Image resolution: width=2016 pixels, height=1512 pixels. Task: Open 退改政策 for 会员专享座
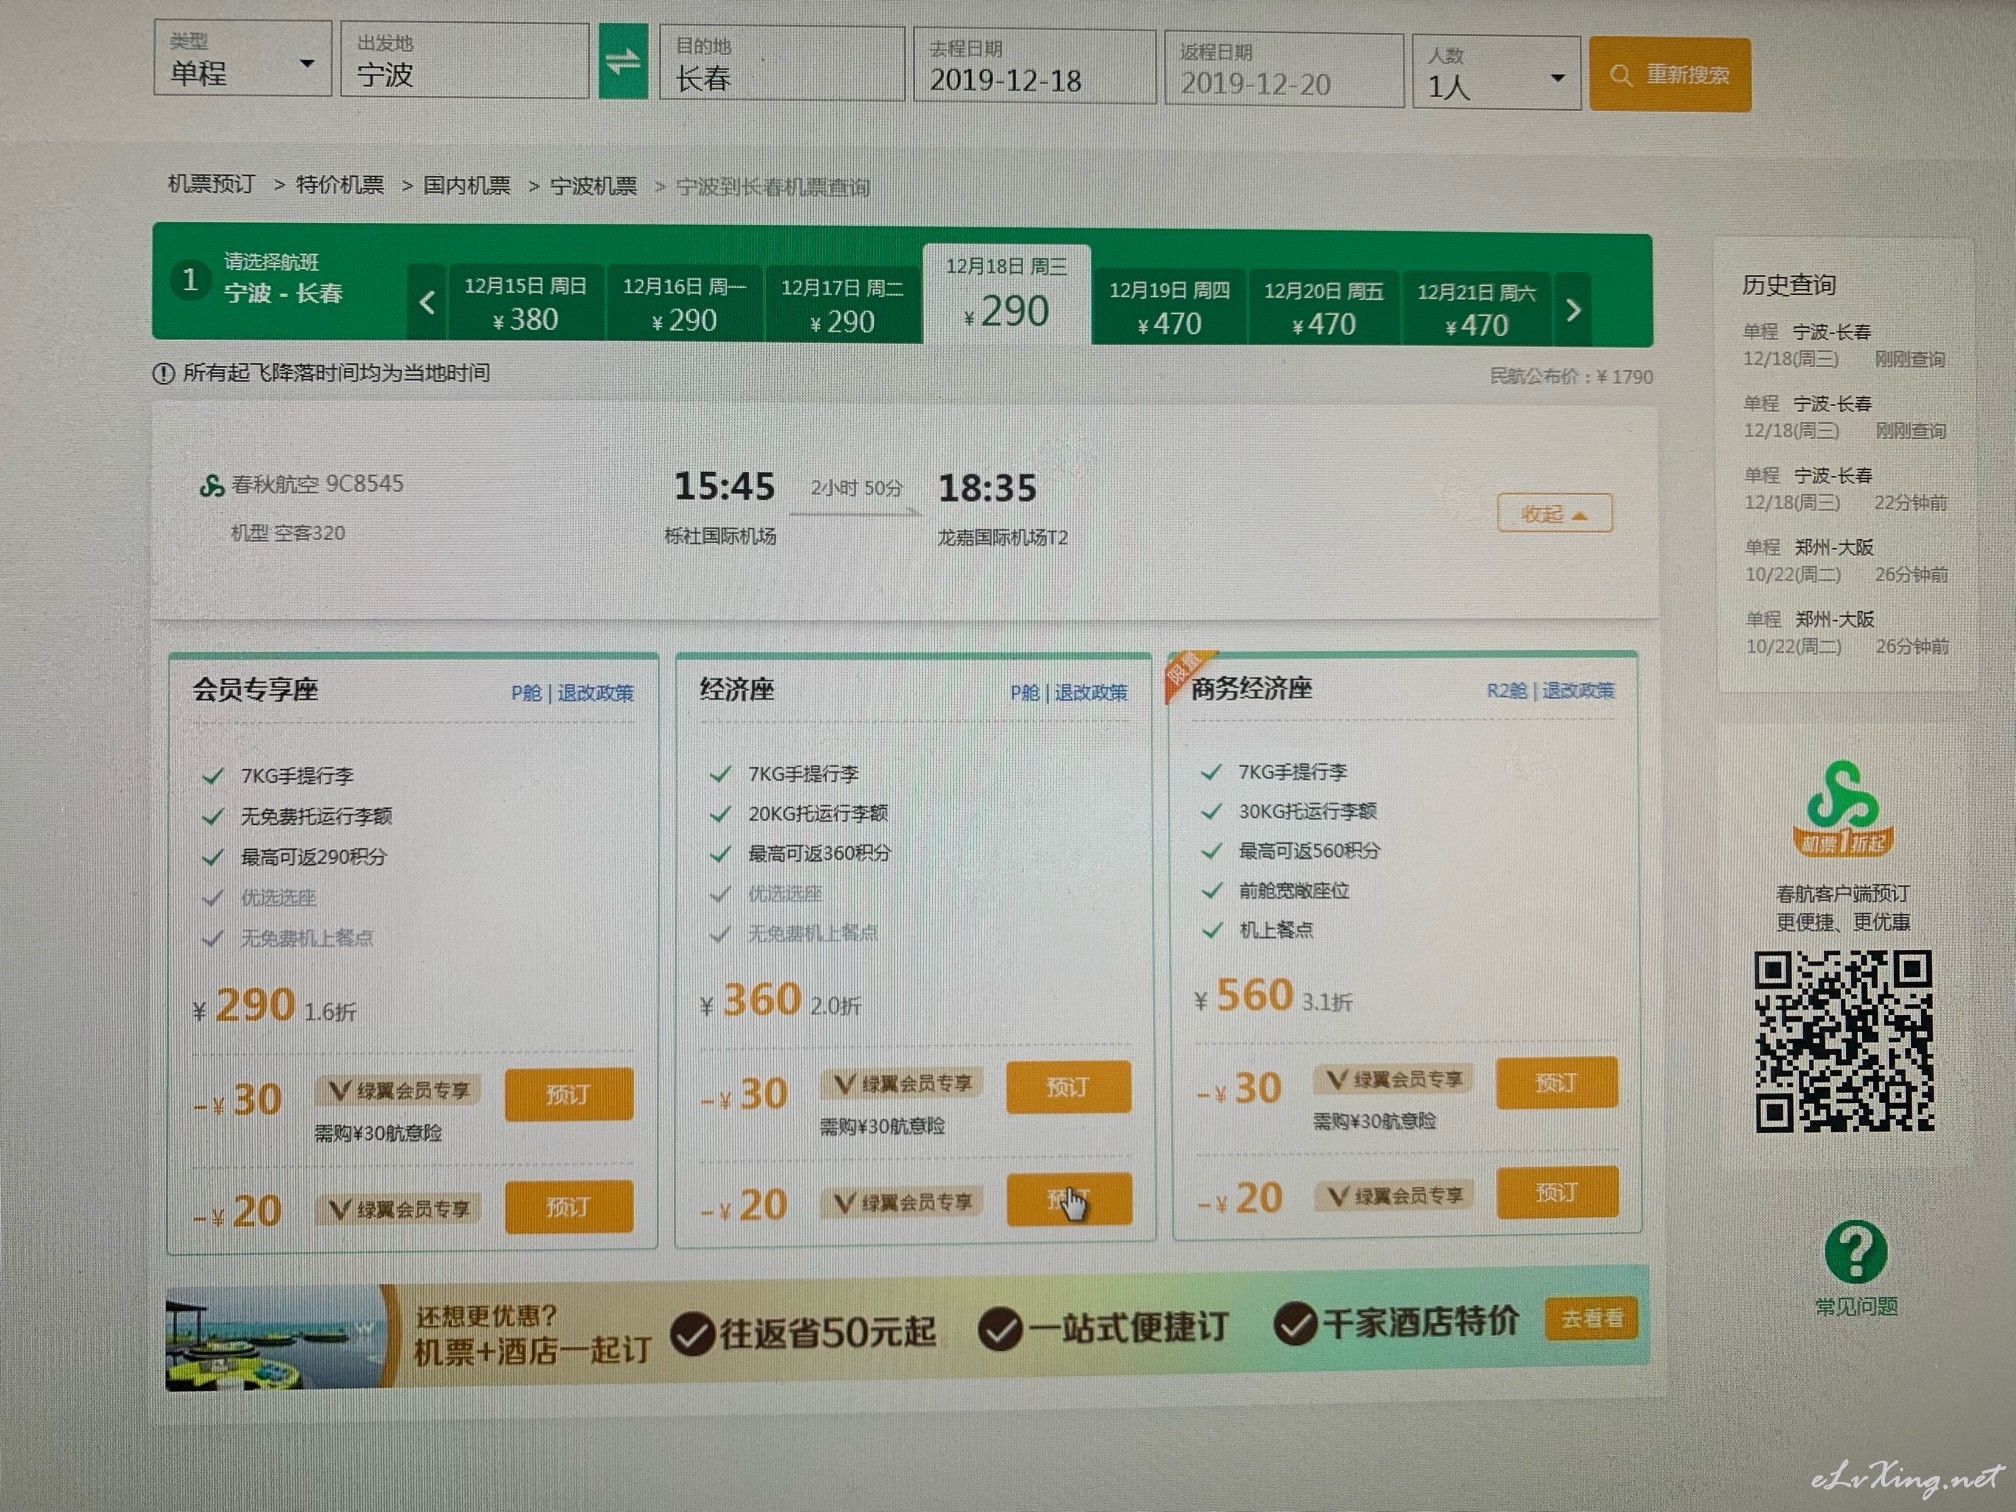tap(595, 692)
